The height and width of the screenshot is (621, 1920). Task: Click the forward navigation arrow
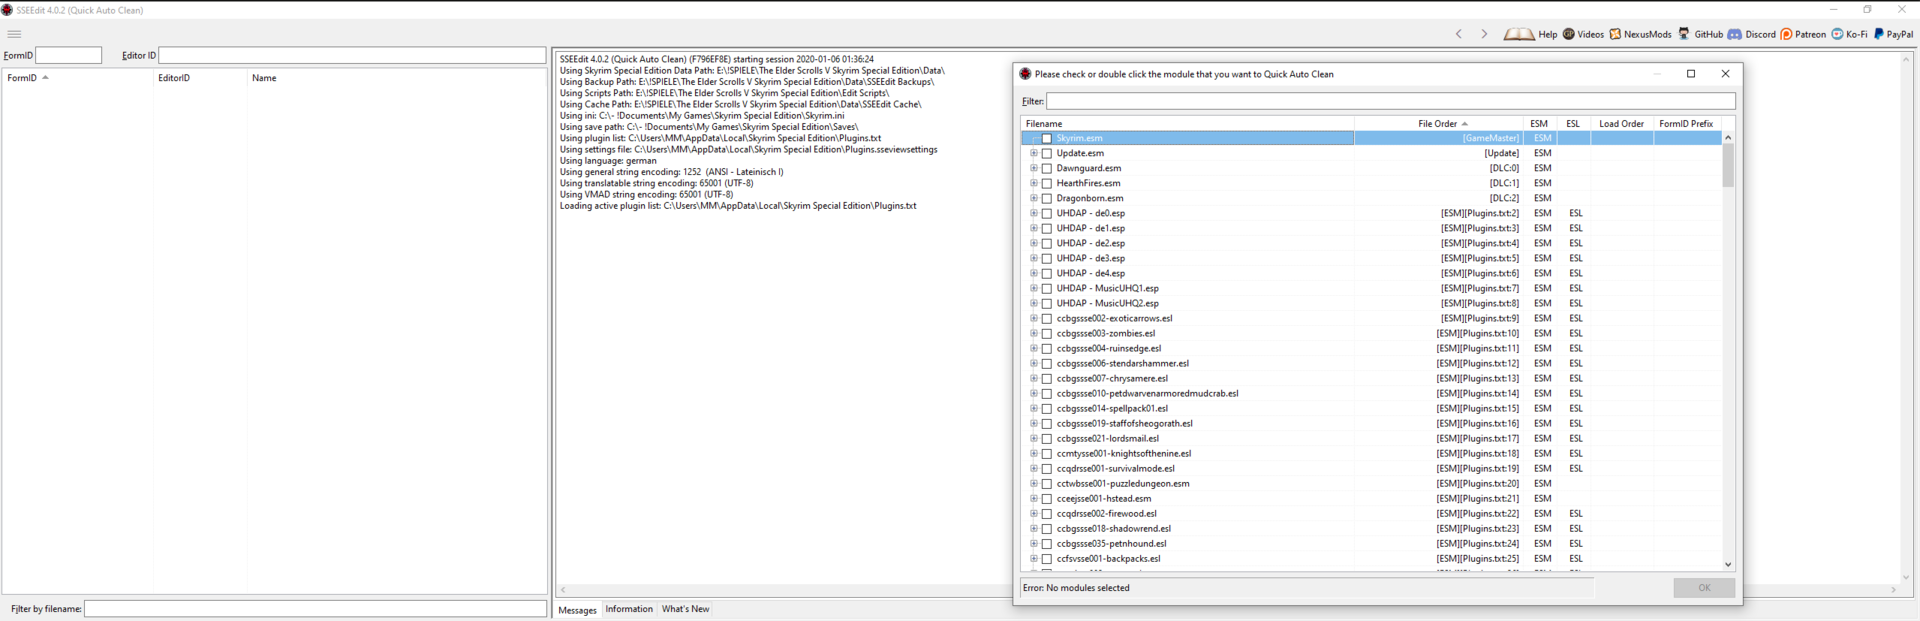pos(1484,34)
